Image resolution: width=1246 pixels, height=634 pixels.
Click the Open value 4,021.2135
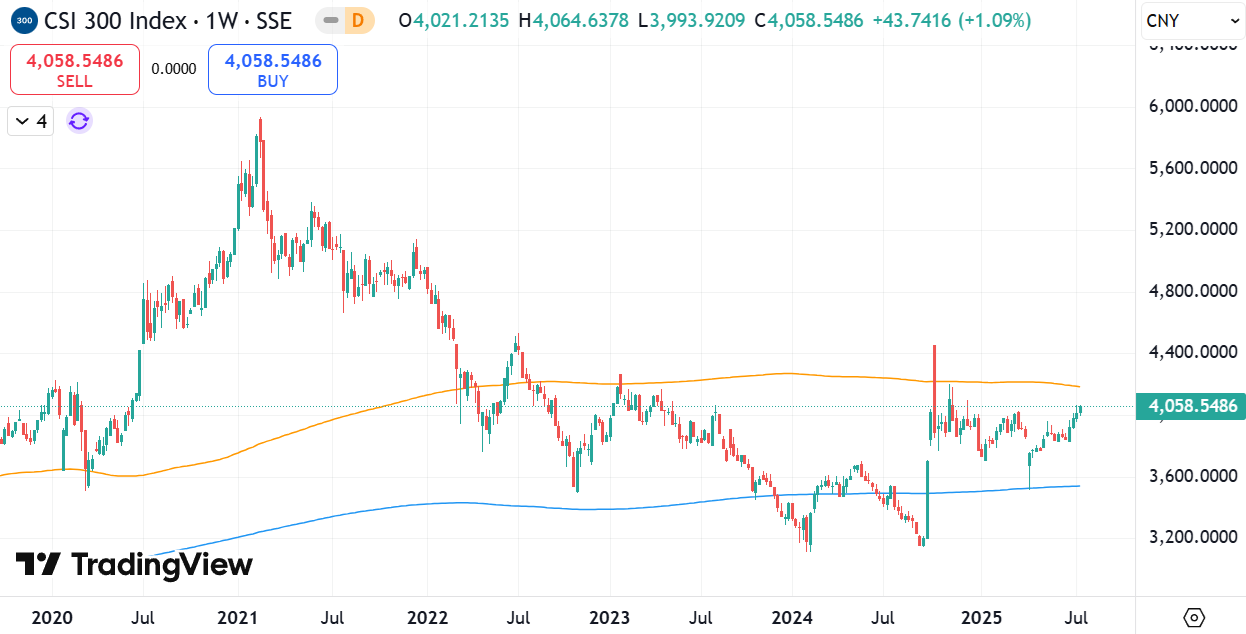(463, 20)
